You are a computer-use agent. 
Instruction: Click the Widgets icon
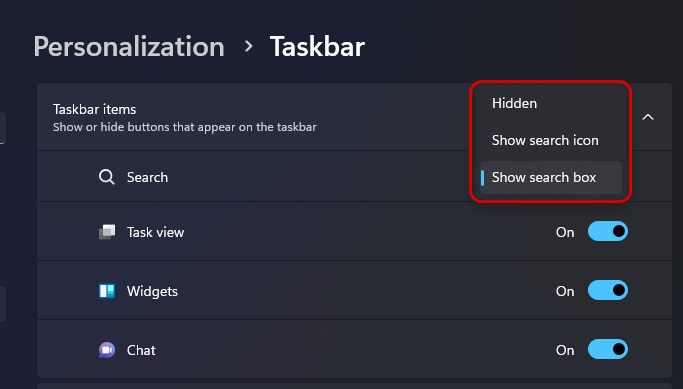point(107,291)
